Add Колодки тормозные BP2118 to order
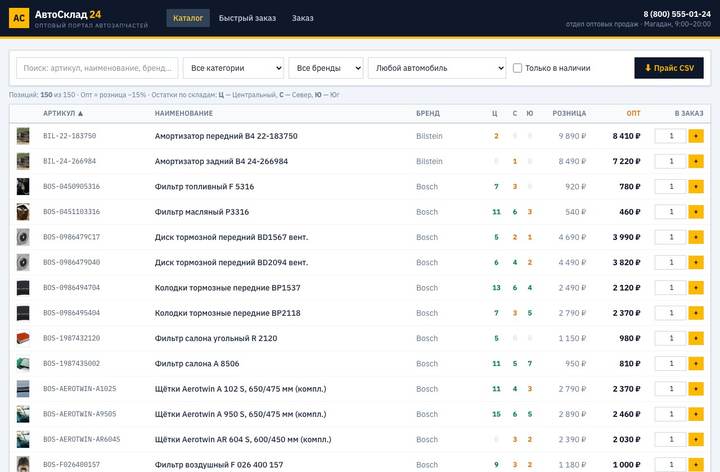Viewport: 720px width, 472px height. (x=696, y=313)
